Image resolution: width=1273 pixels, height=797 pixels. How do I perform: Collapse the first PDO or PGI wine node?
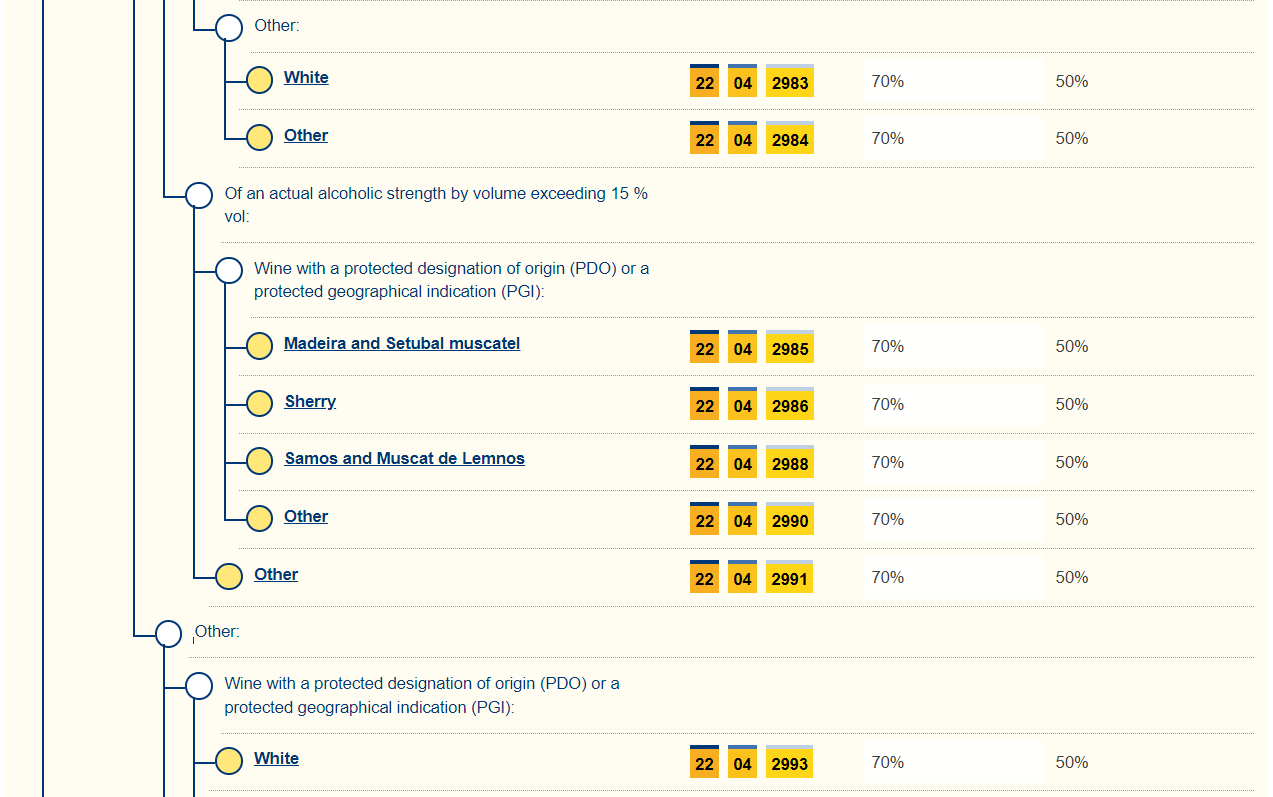coord(229,270)
